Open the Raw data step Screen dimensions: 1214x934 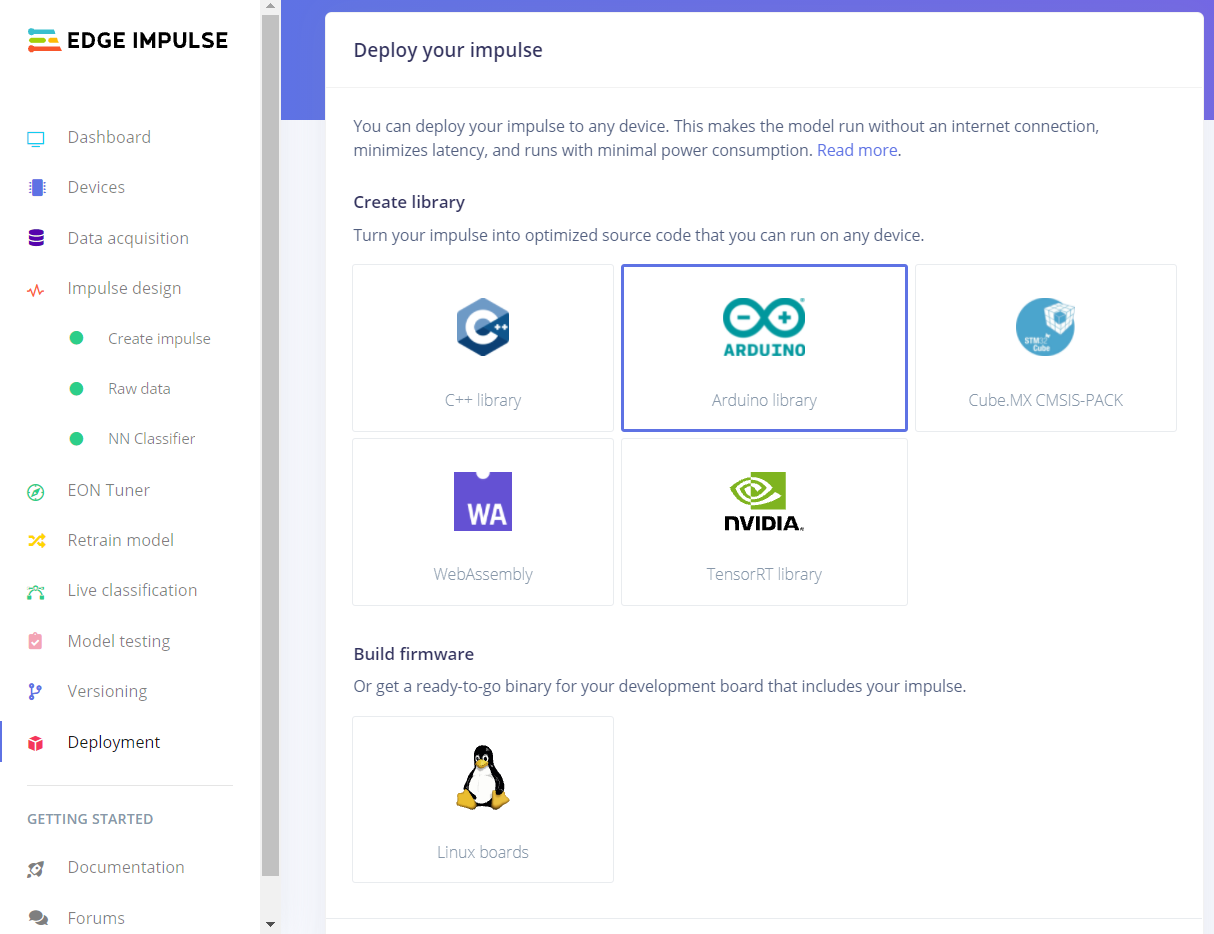pos(139,388)
